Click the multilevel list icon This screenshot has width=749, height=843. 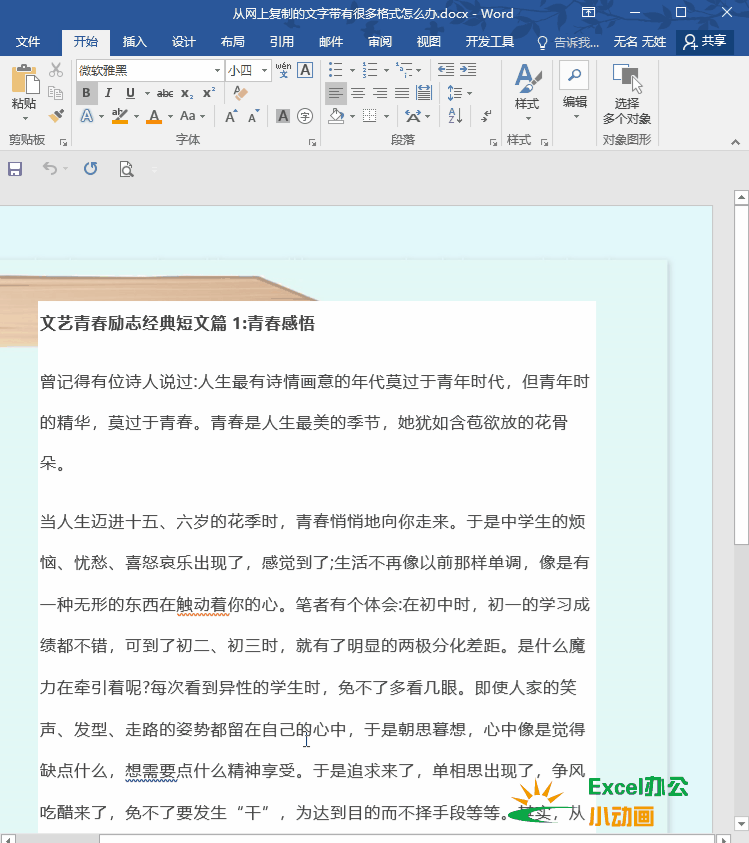coord(404,70)
